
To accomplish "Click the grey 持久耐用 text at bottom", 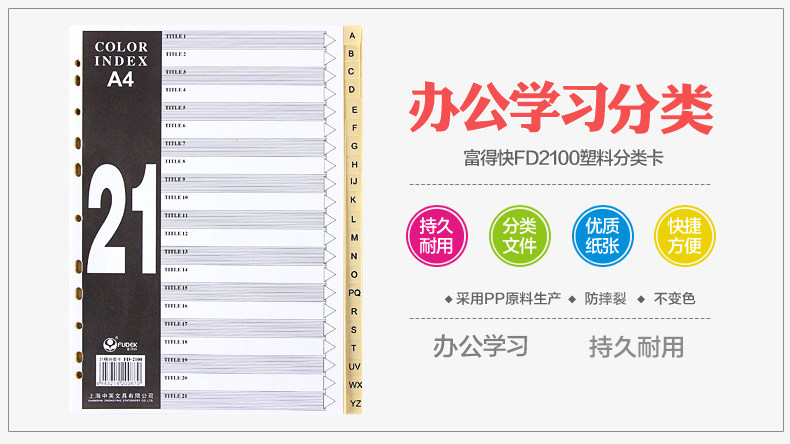I will coord(636,347).
